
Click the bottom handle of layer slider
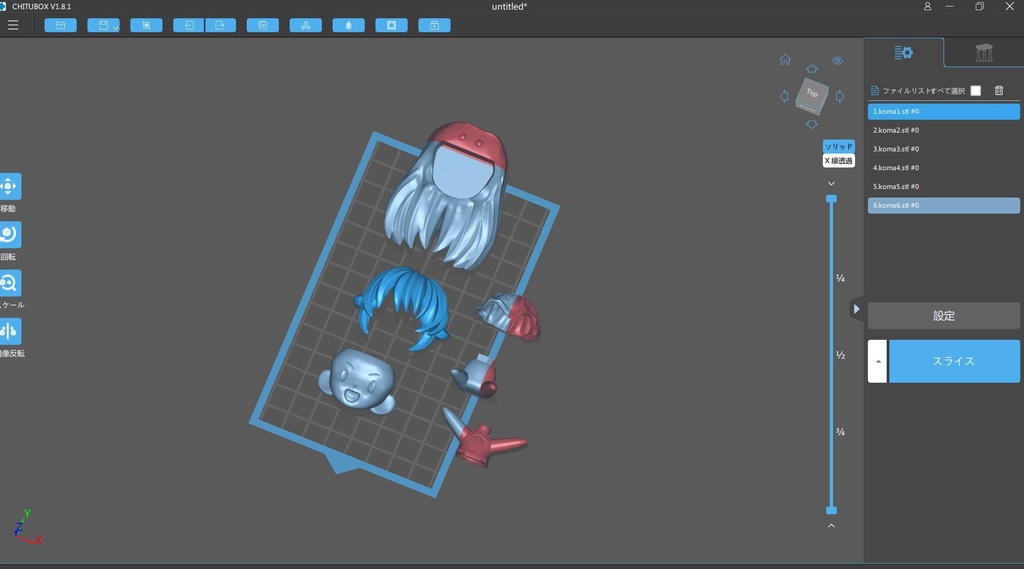pyautogui.click(x=831, y=510)
